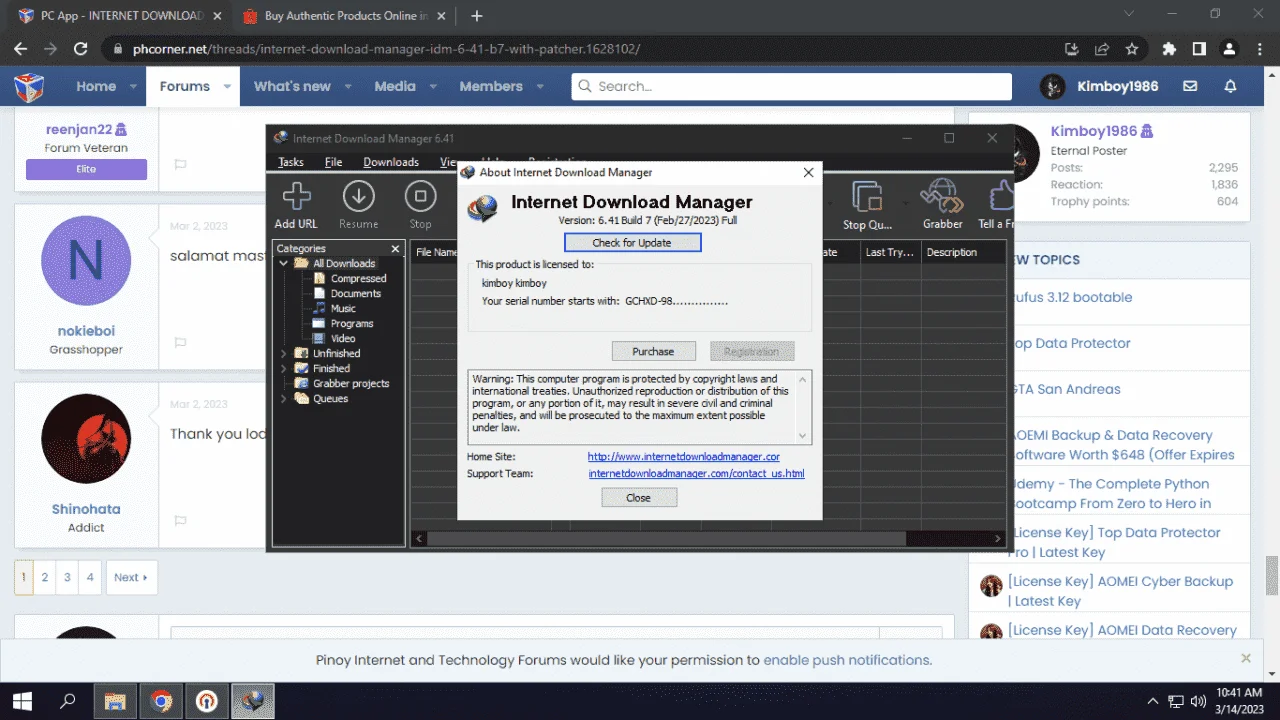Image resolution: width=1280 pixels, height=720 pixels.
Task: Click the IDM horizontal scrollbar thumb
Action: pyautogui.click(x=666, y=538)
